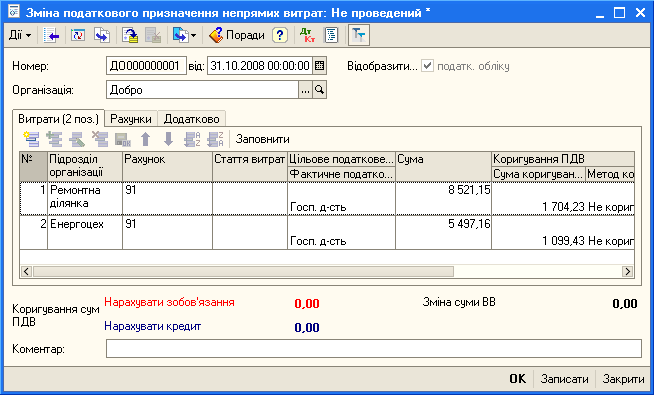Click the Стаття витрат column header
The image size is (654, 395).
point(250,166)
